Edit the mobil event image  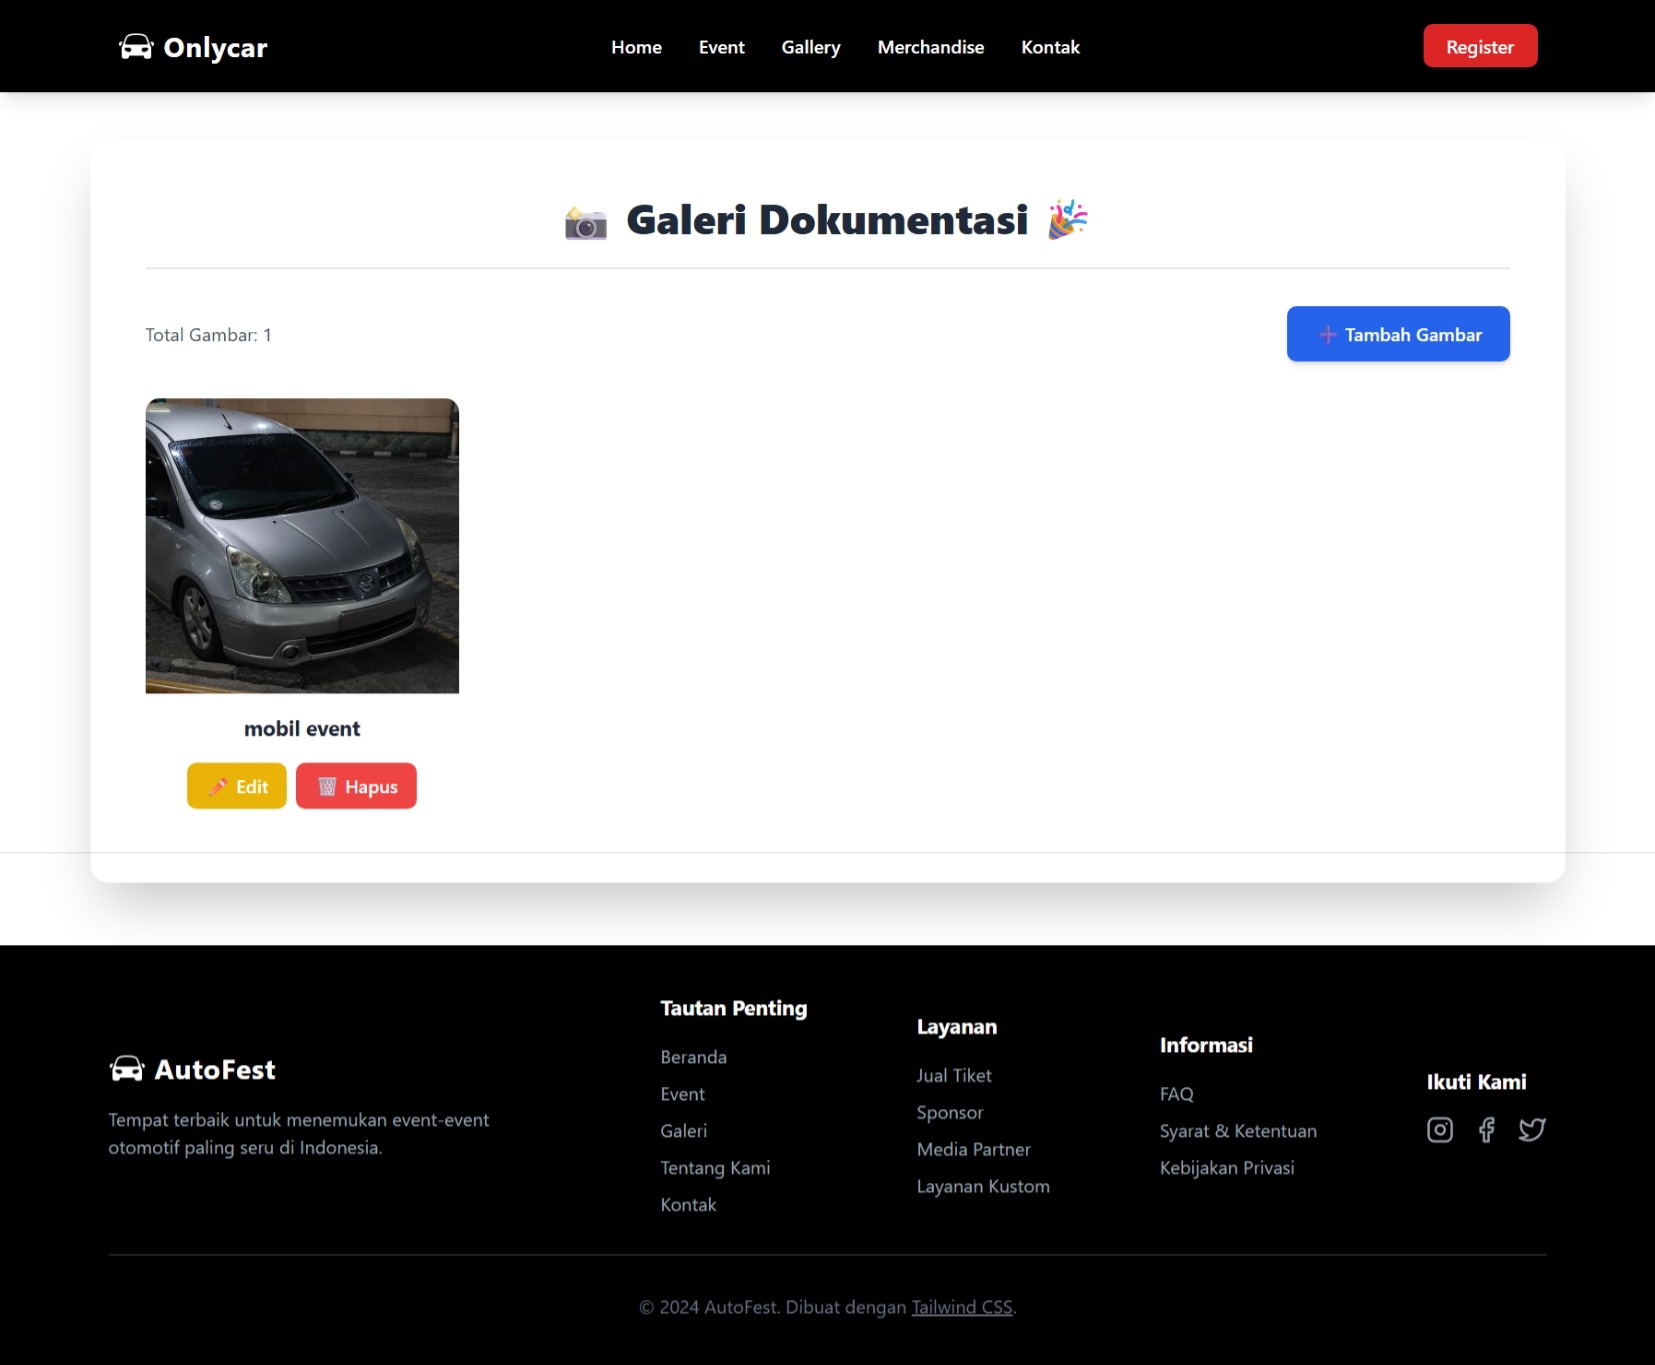tap(237, 786)
